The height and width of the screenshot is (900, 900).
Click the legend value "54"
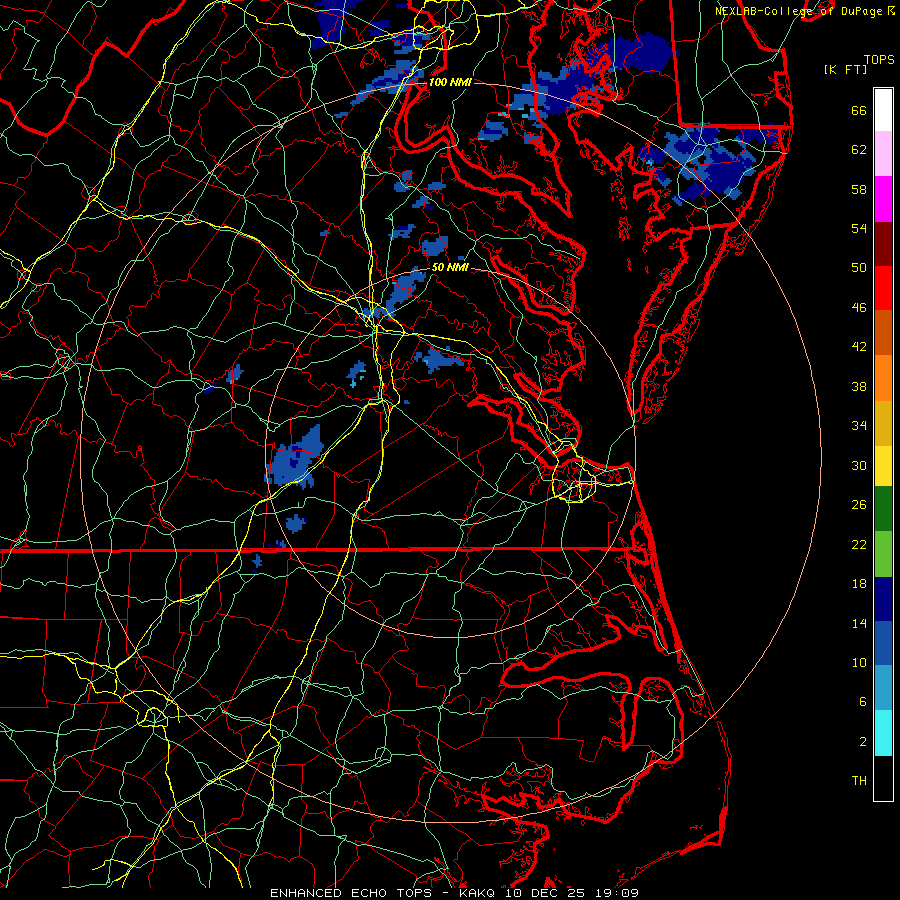[x=859, y=228]
